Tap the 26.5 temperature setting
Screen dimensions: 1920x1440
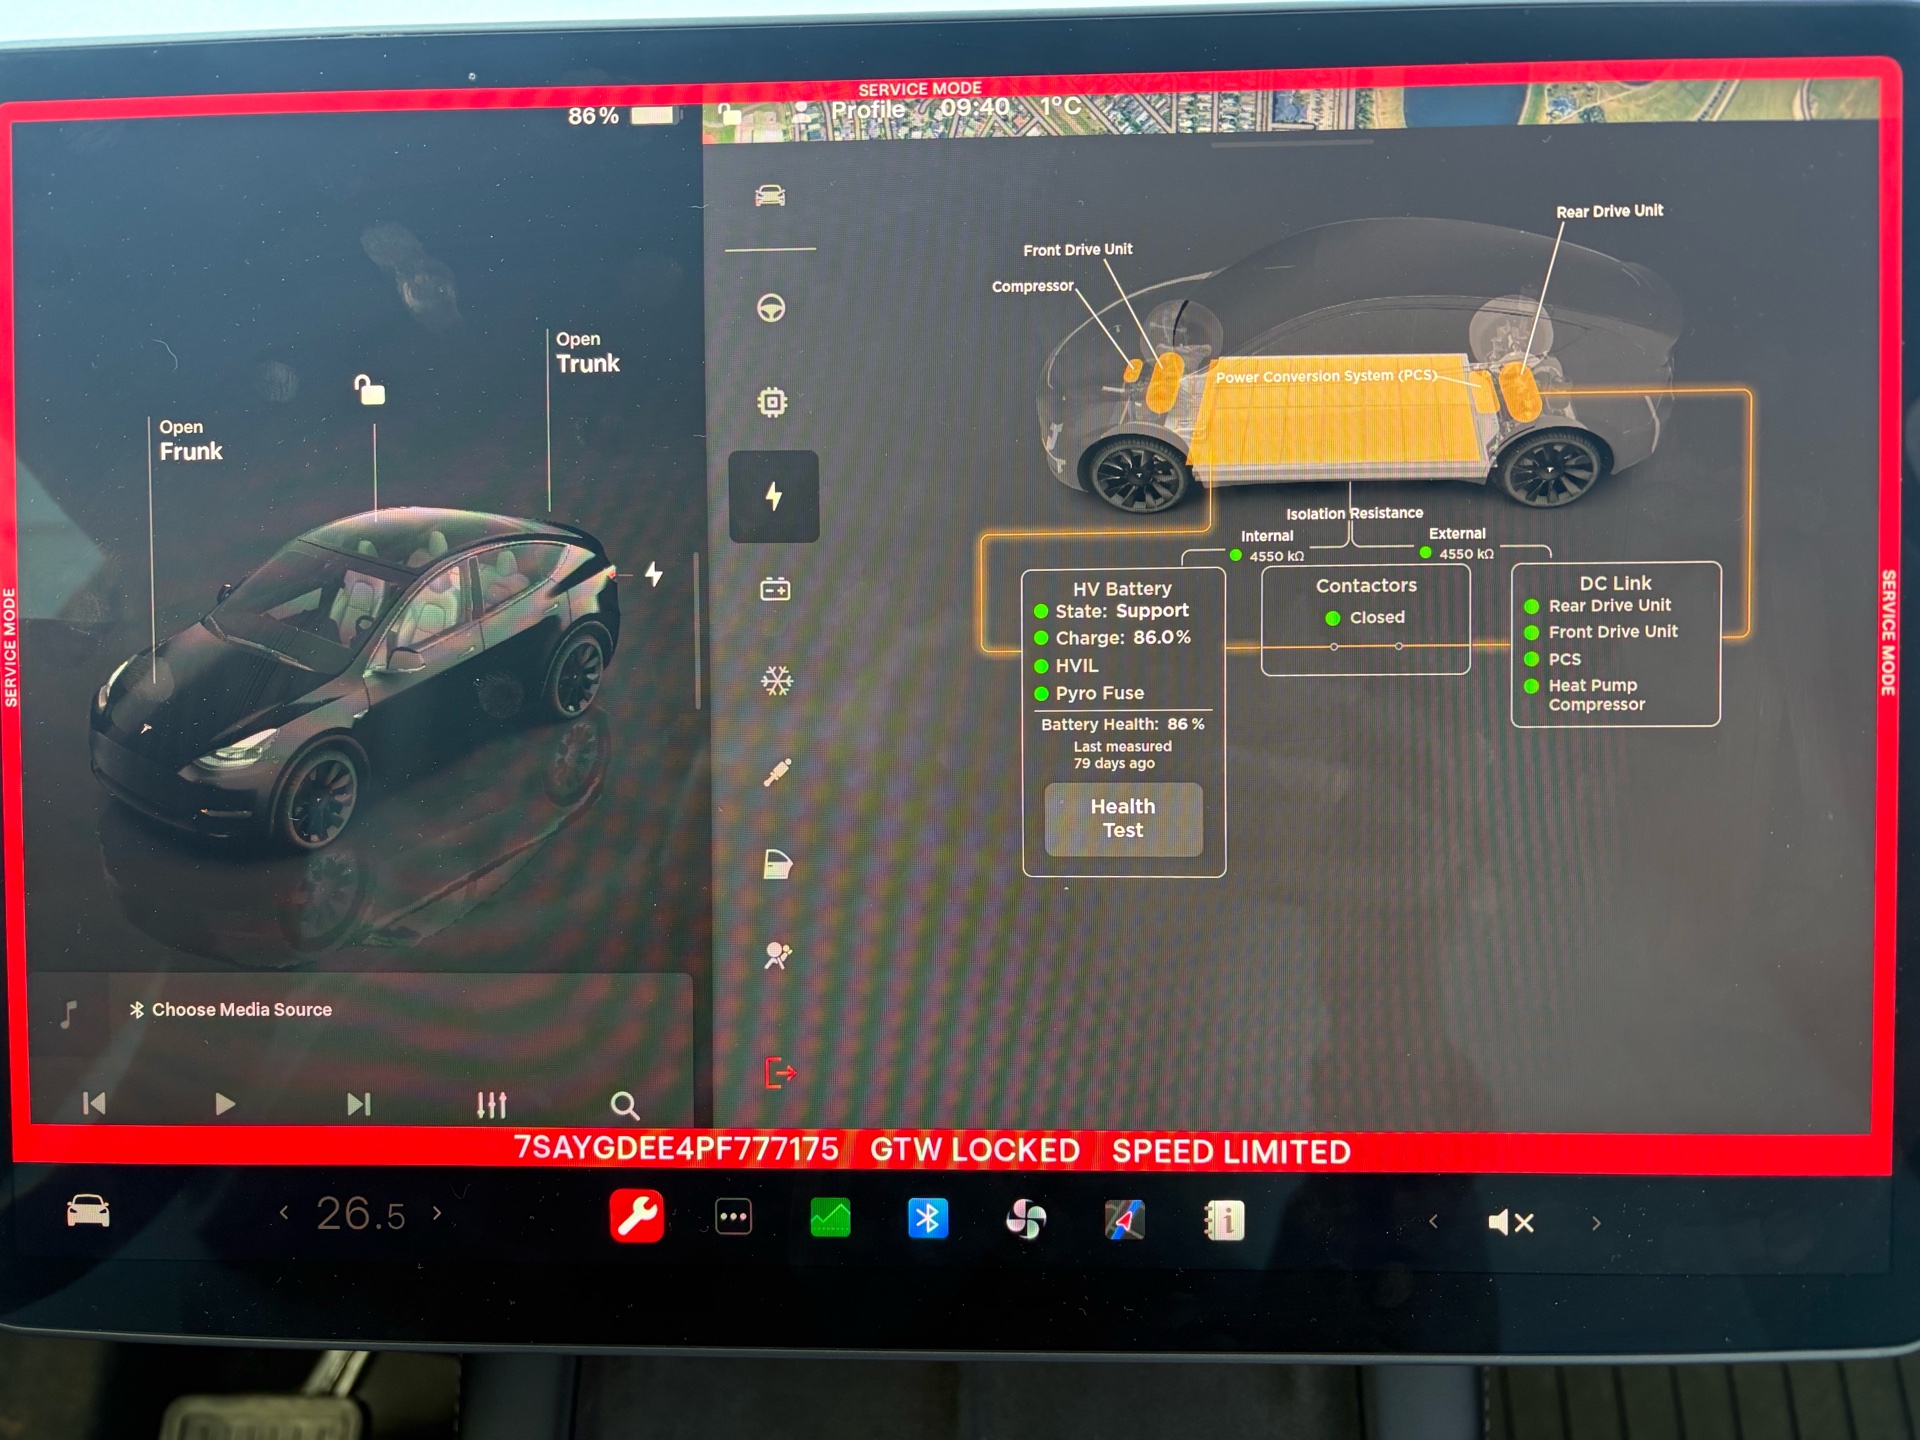coord(361,1214)
